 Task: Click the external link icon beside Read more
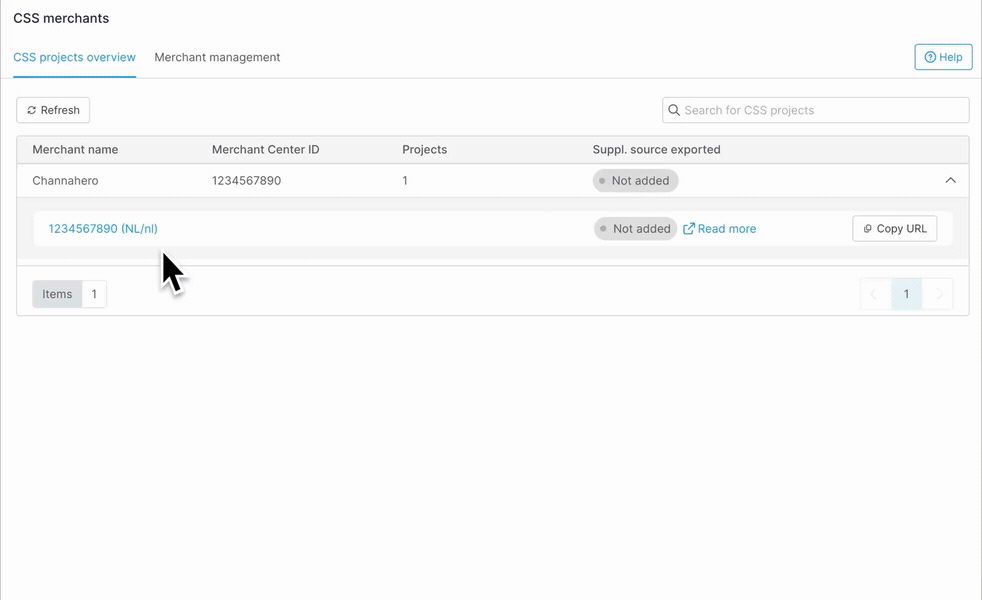[689, 228]
